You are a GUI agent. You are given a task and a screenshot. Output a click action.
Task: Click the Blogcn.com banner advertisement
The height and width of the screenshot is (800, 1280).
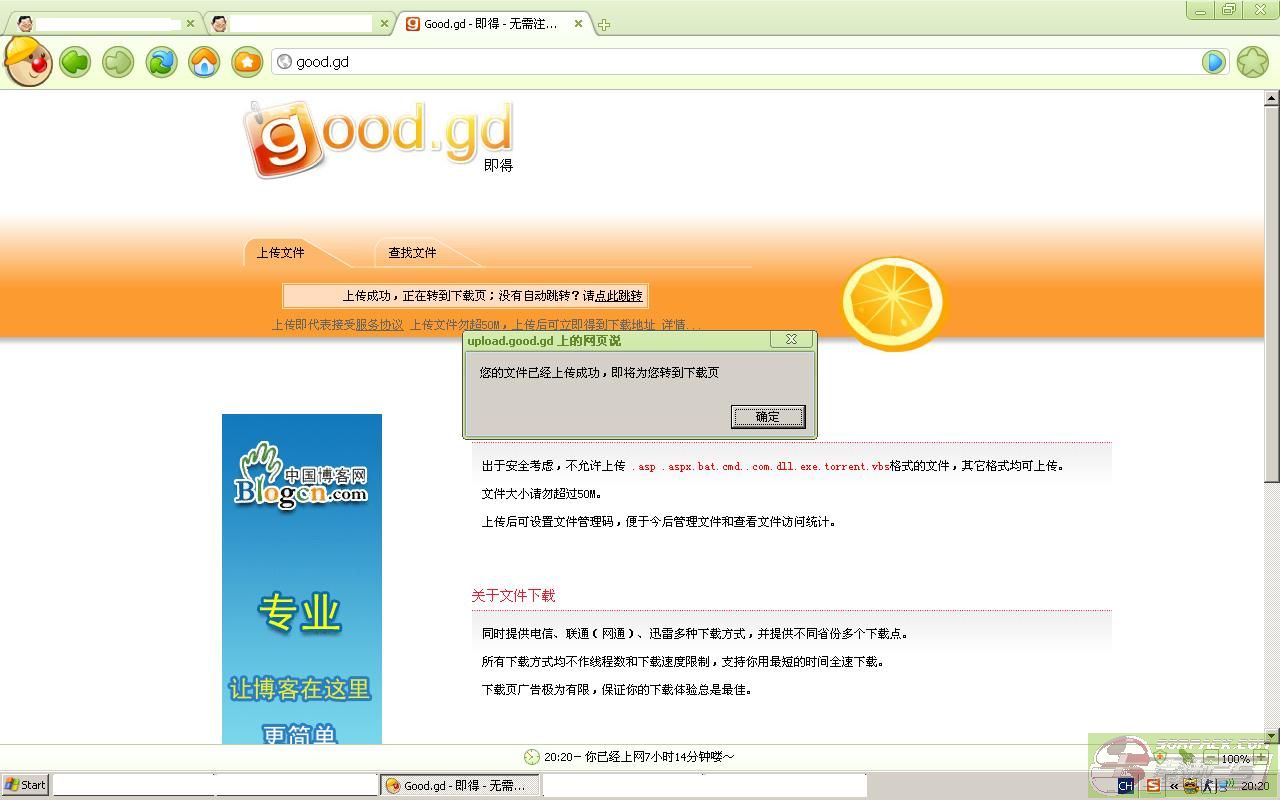coord(301,578)
